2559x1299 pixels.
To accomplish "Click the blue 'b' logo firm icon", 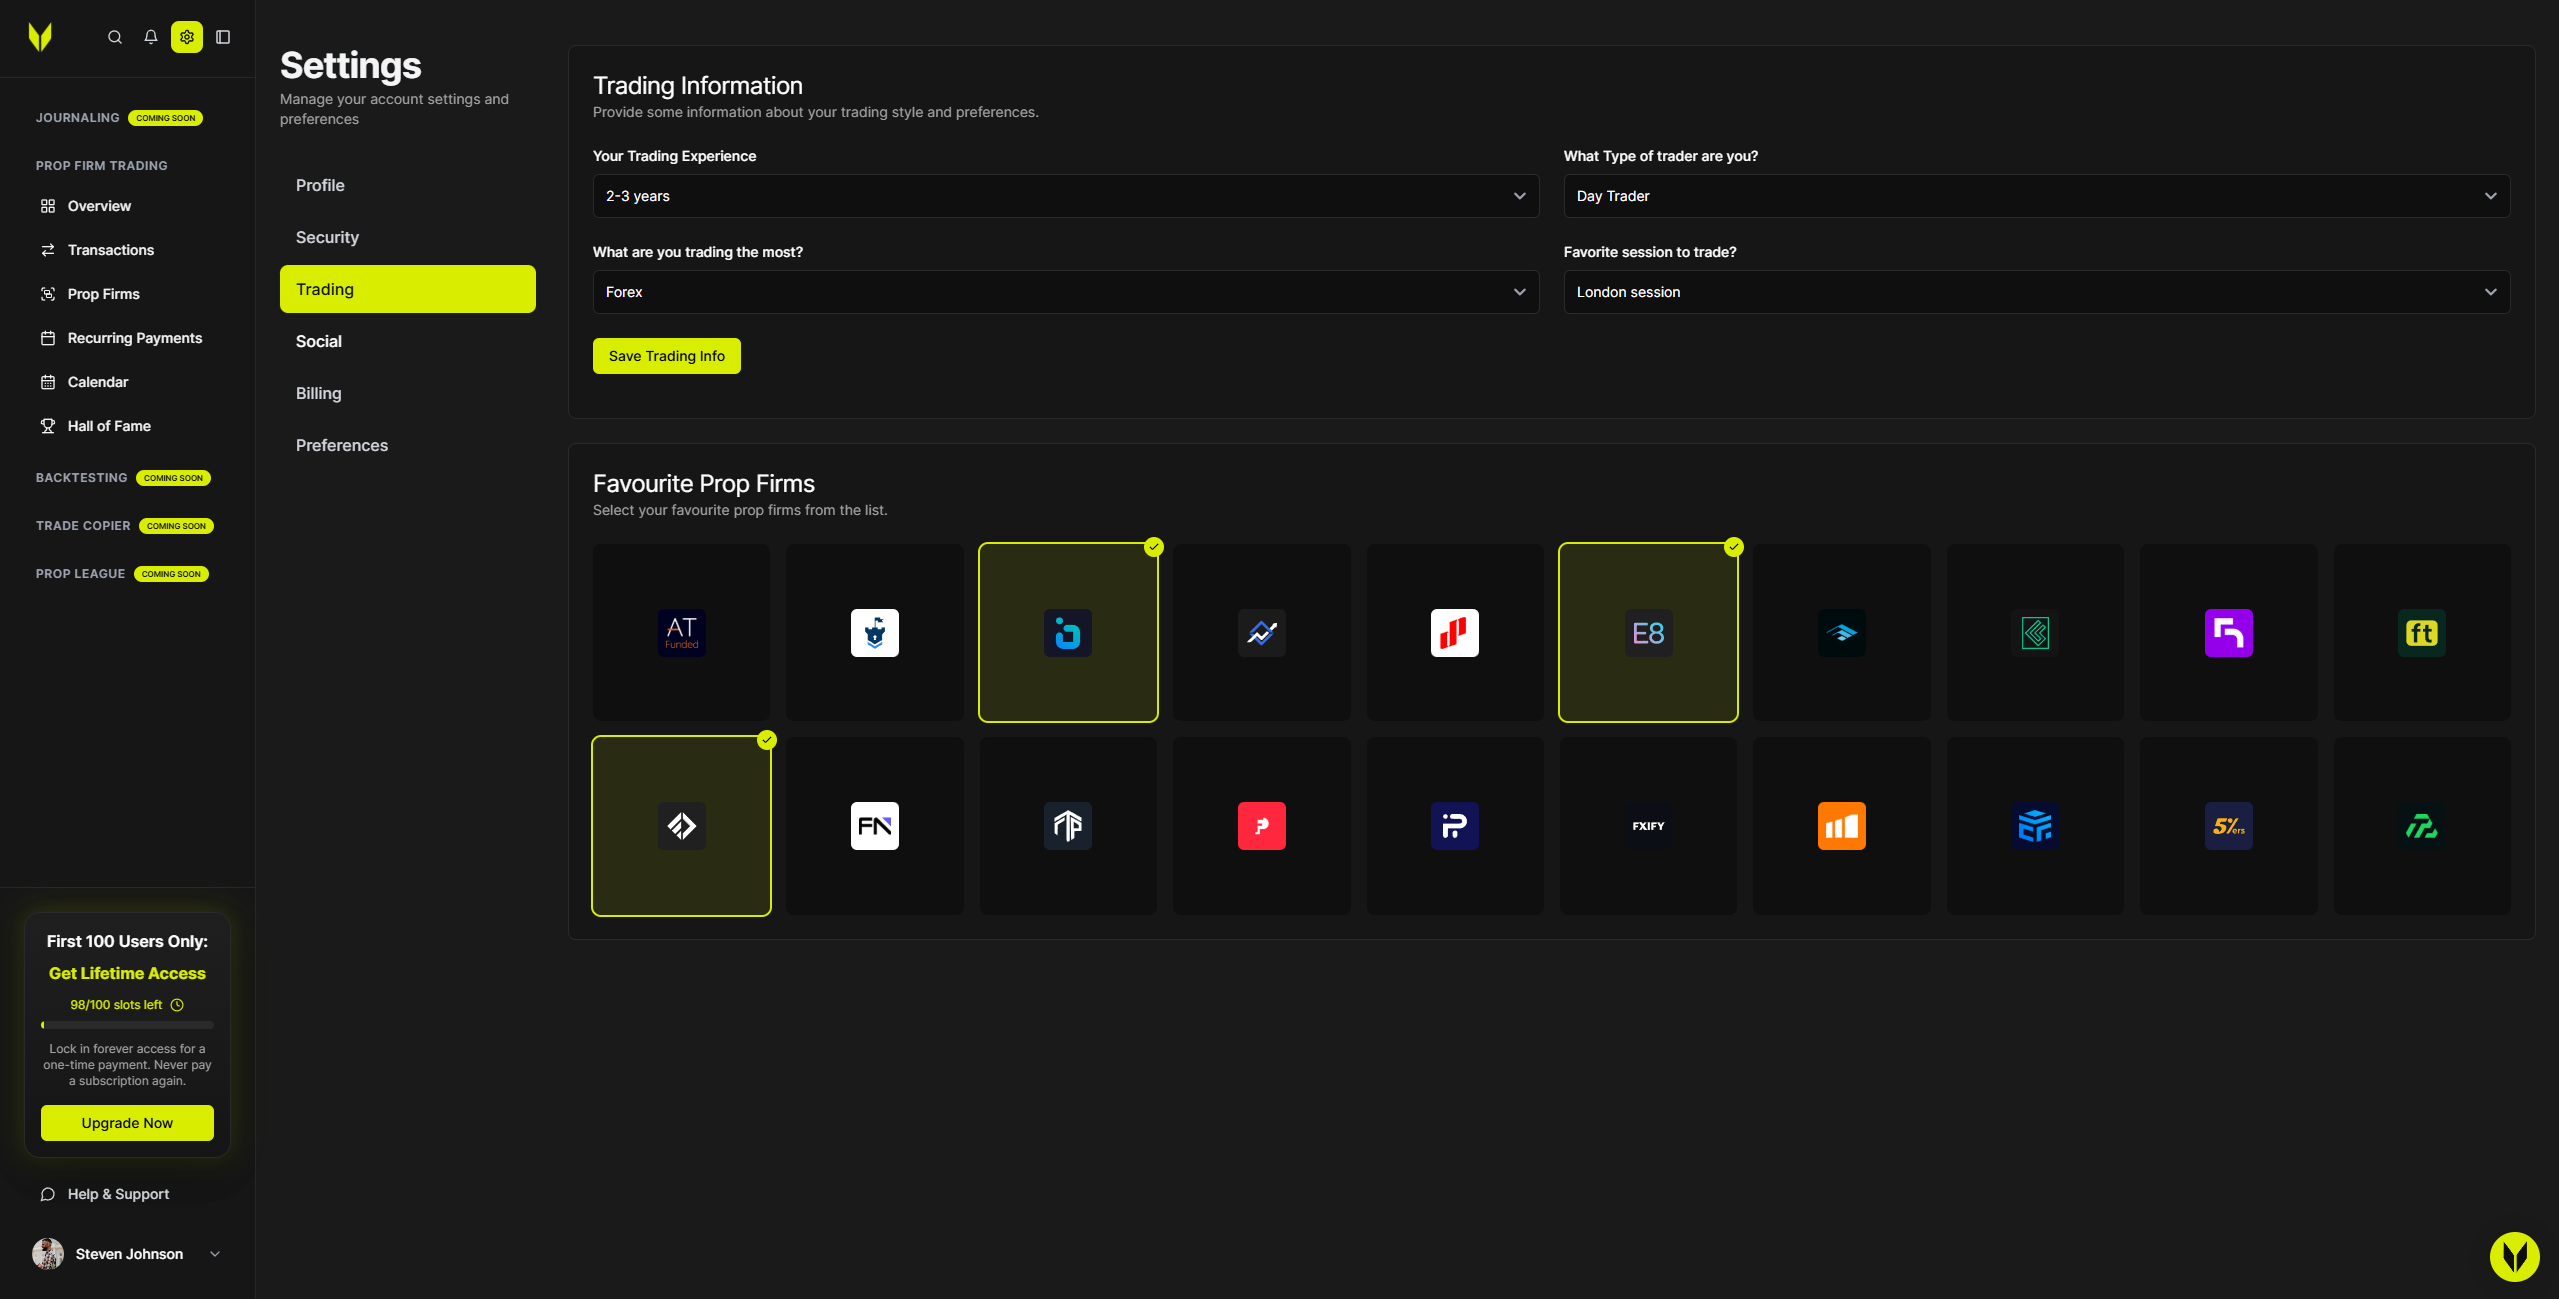I will click(x=1068, y=633).
